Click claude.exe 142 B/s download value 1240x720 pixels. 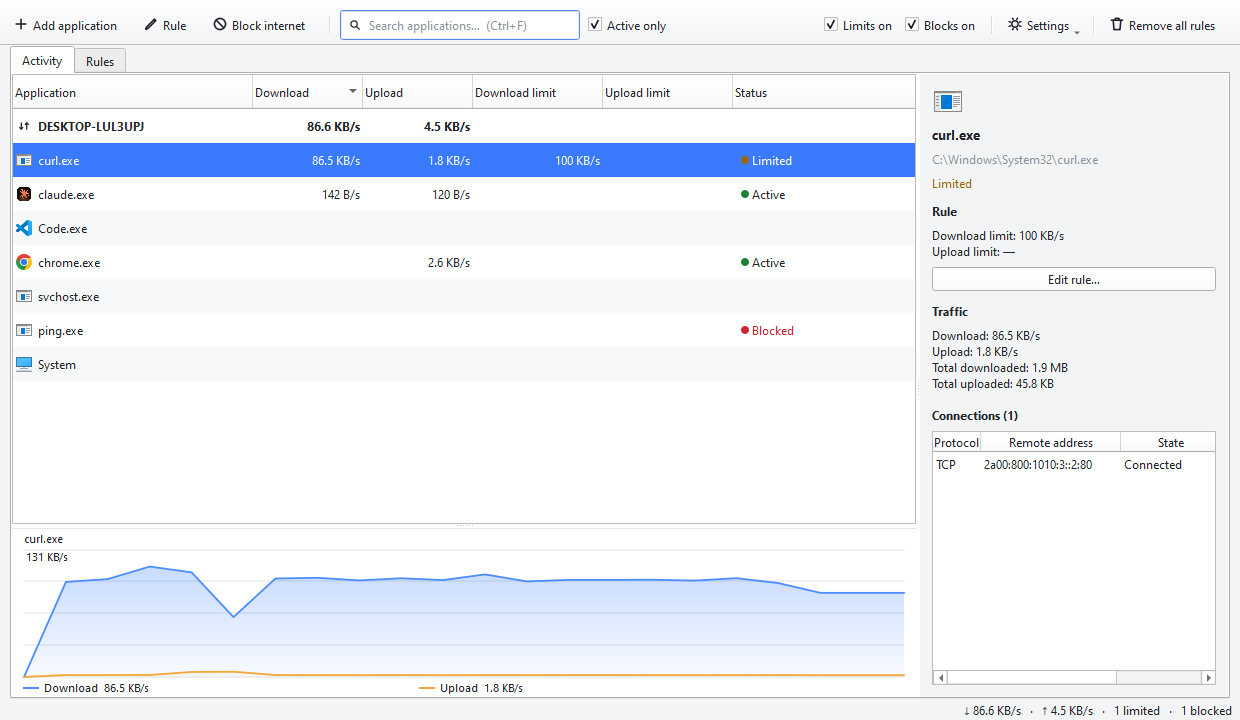[x=341, y=195]
